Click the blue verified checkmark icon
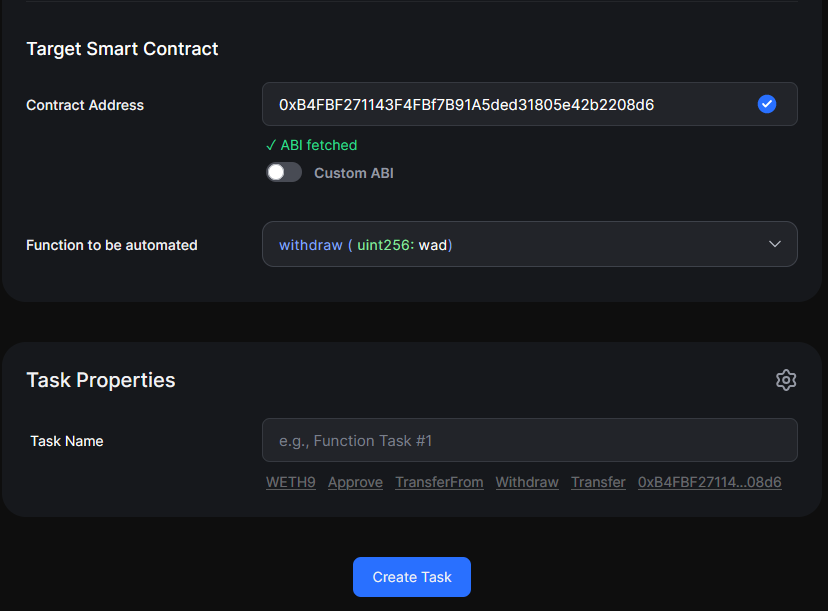The height and width of the screenshot is (611, 828). coord(767,104)
